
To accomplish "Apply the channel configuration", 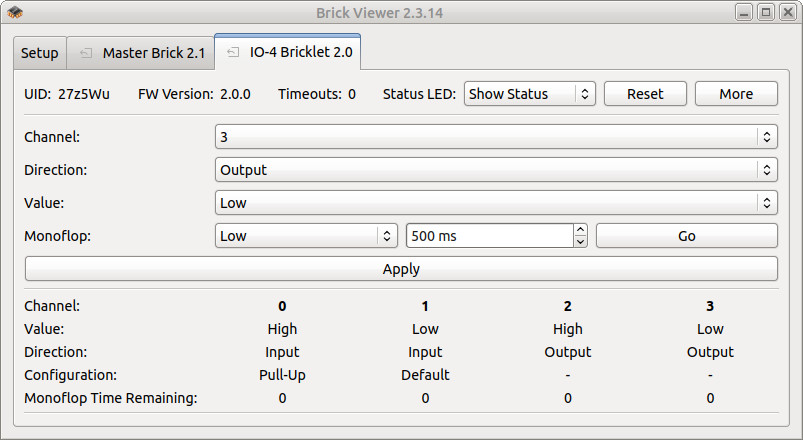I will tap(401, 269).
